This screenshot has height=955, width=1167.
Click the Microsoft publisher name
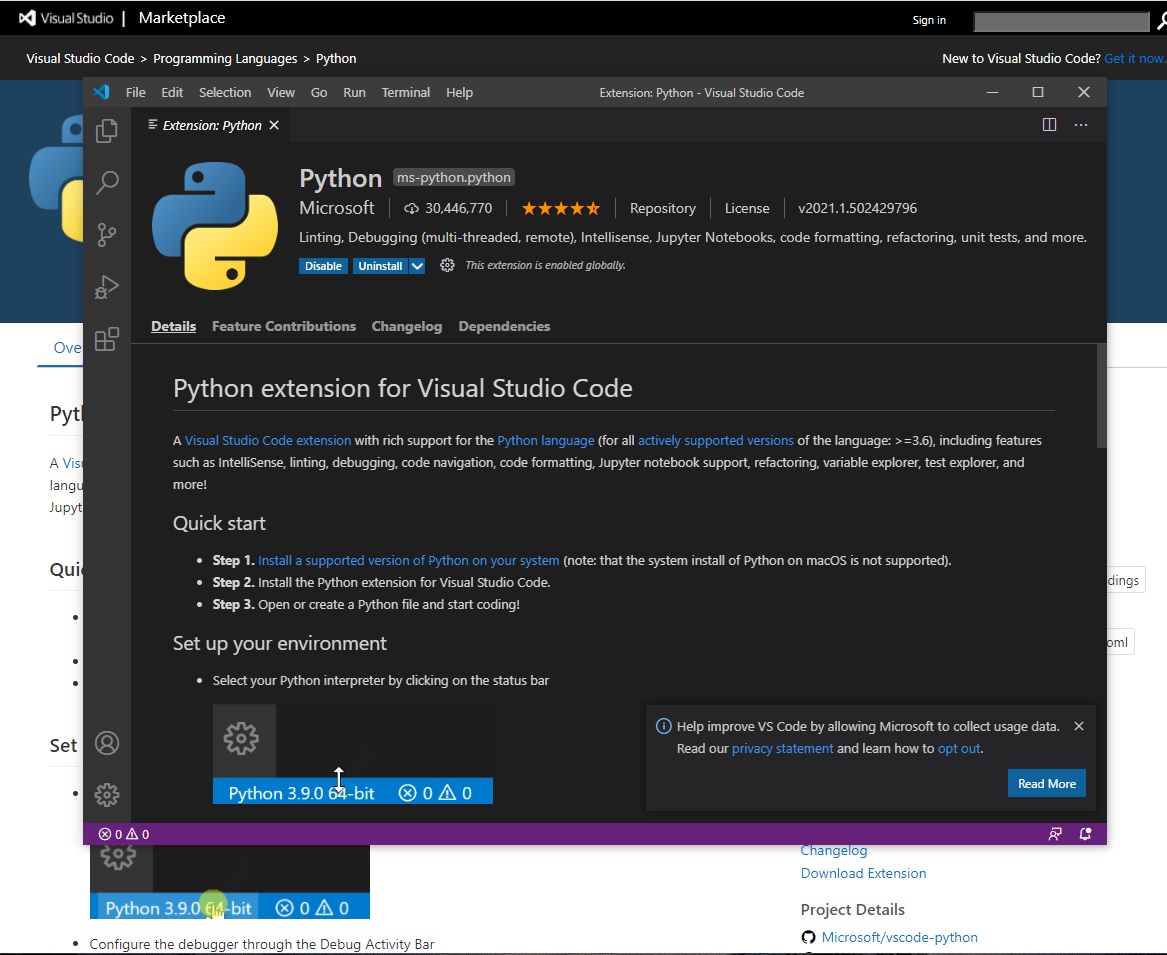coord(336,208)
